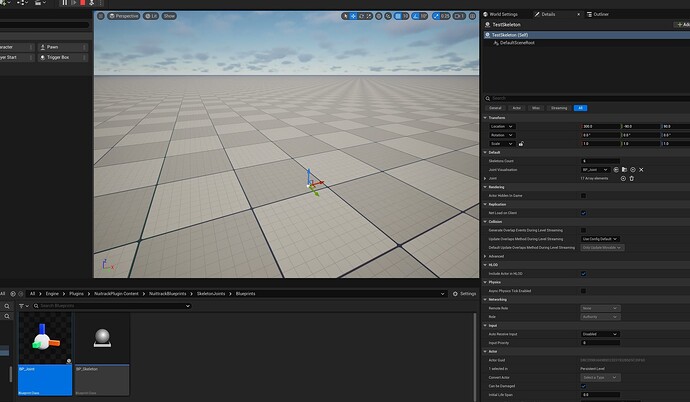Click the Skeletons Count value field
Image resolution: width=690 pixels, height=402 pixels.
point(600,160)
